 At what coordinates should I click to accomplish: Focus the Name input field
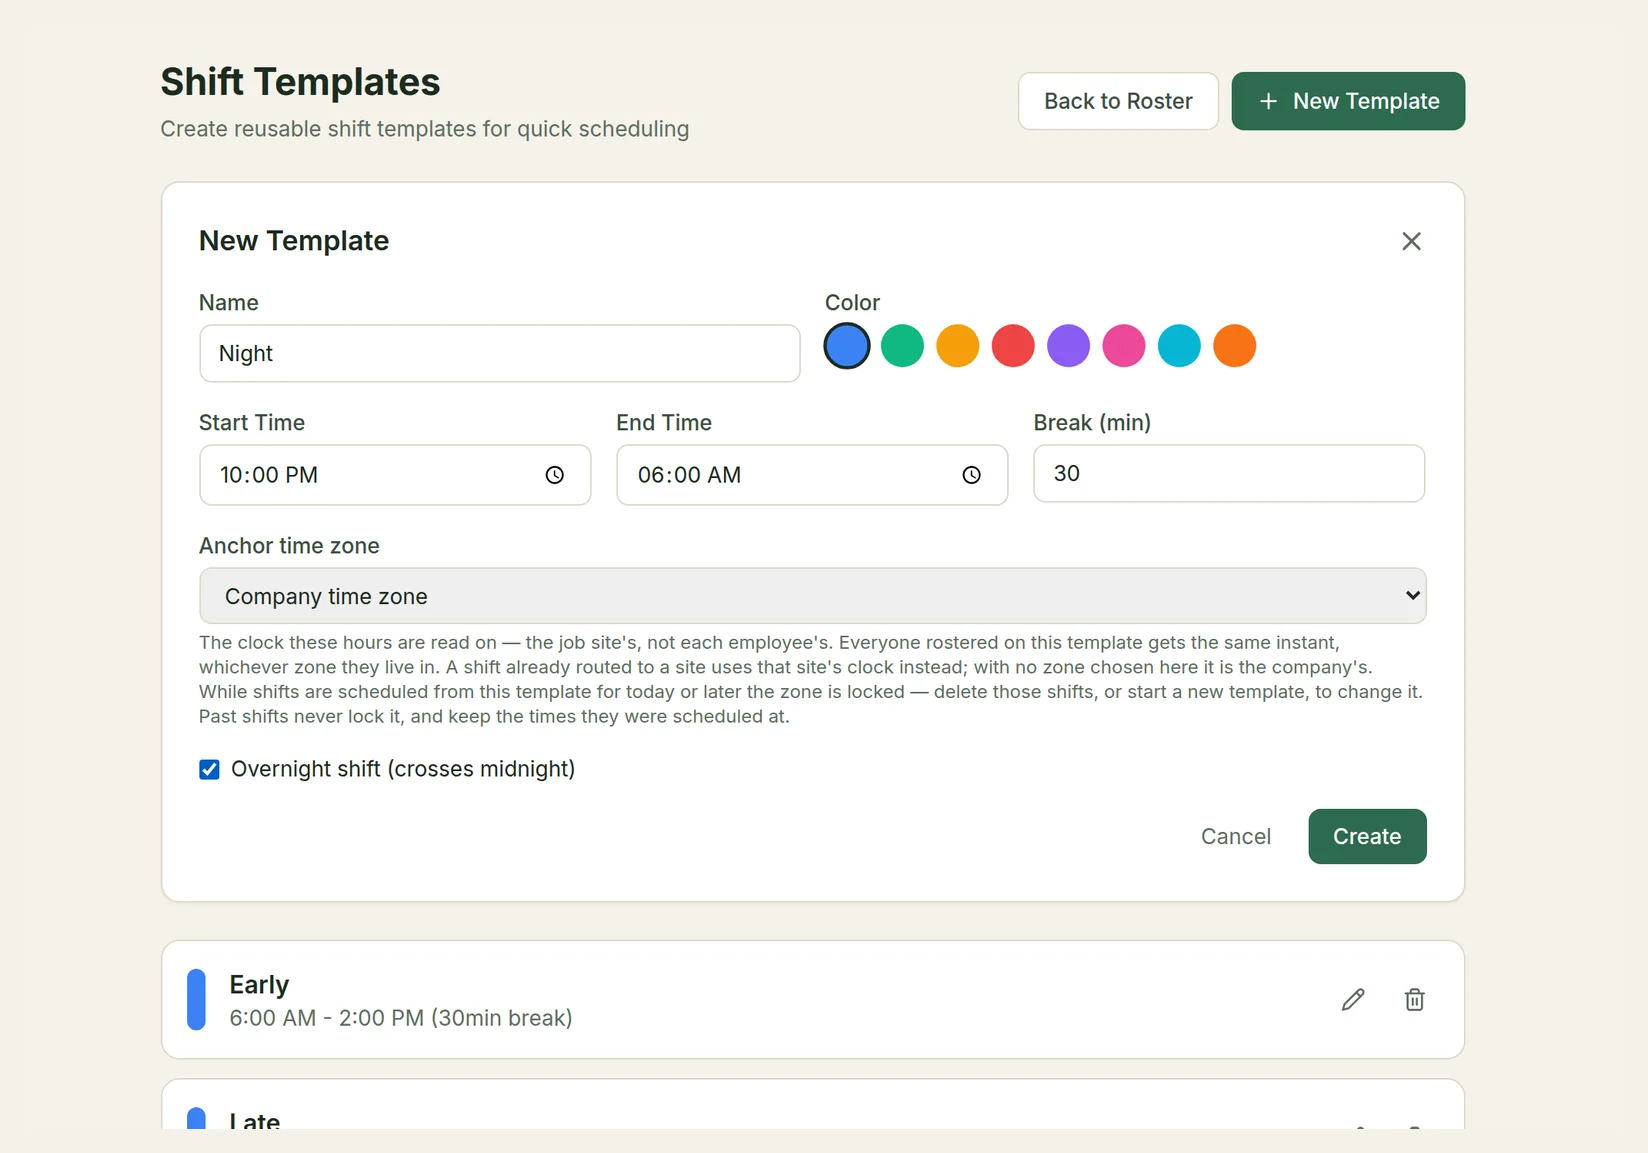click(x=500, y=353)
